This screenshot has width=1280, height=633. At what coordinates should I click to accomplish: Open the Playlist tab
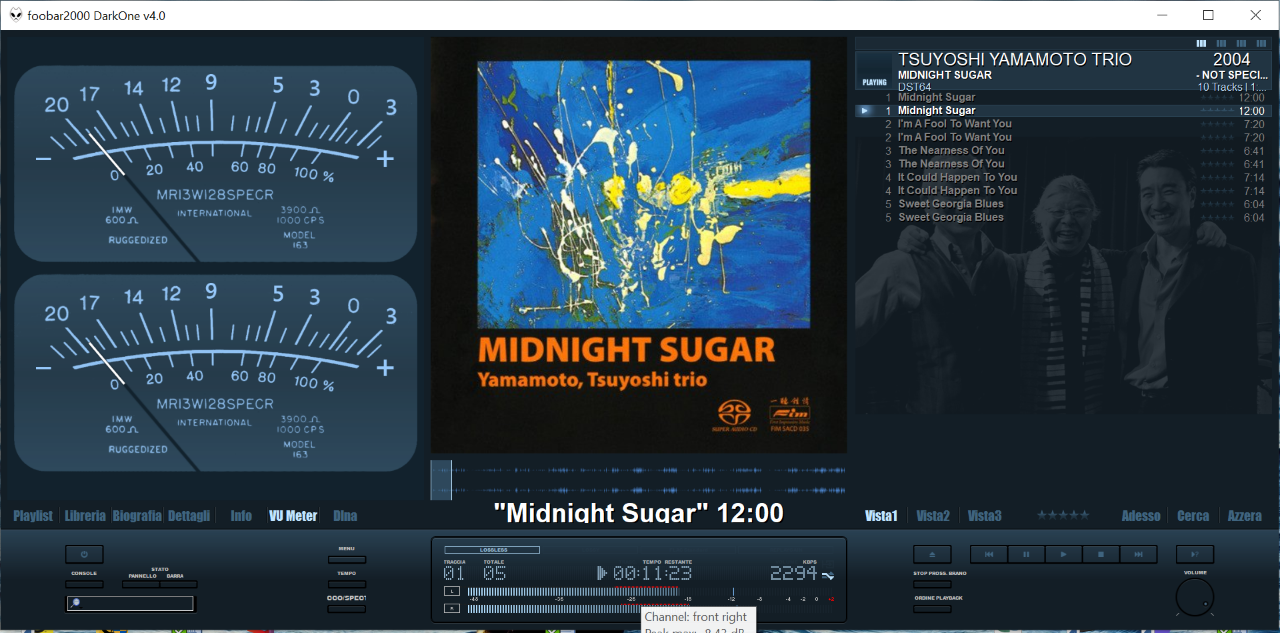(x=33, y=516)
